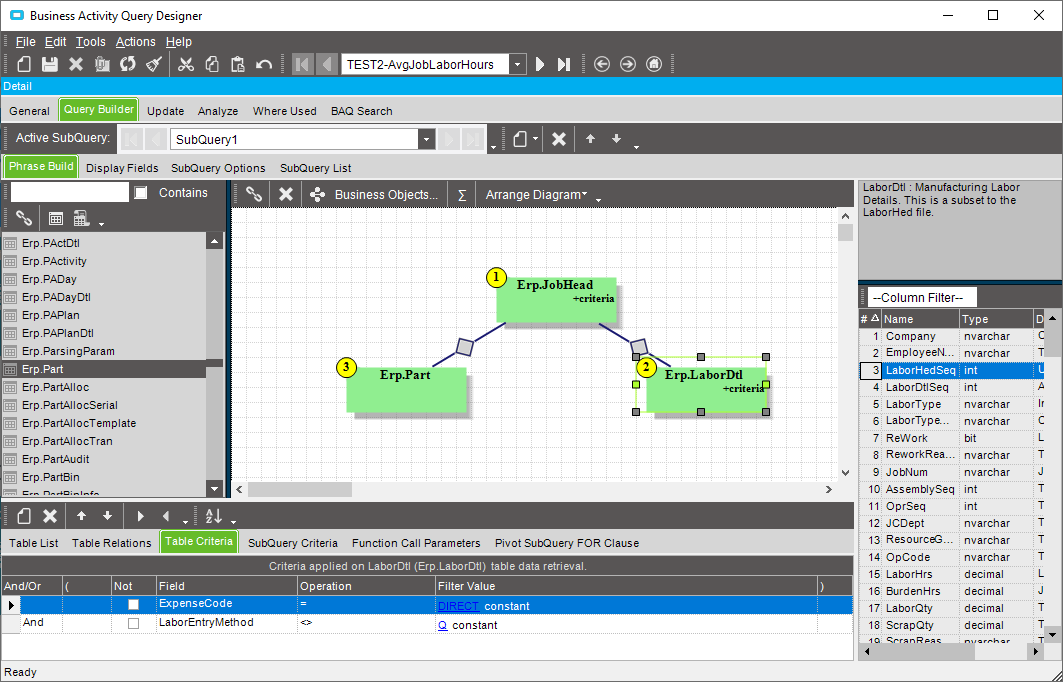The height and width of the screenshot is (682, 1063).
Task: Save the current query
Action: tap(49, 64)
